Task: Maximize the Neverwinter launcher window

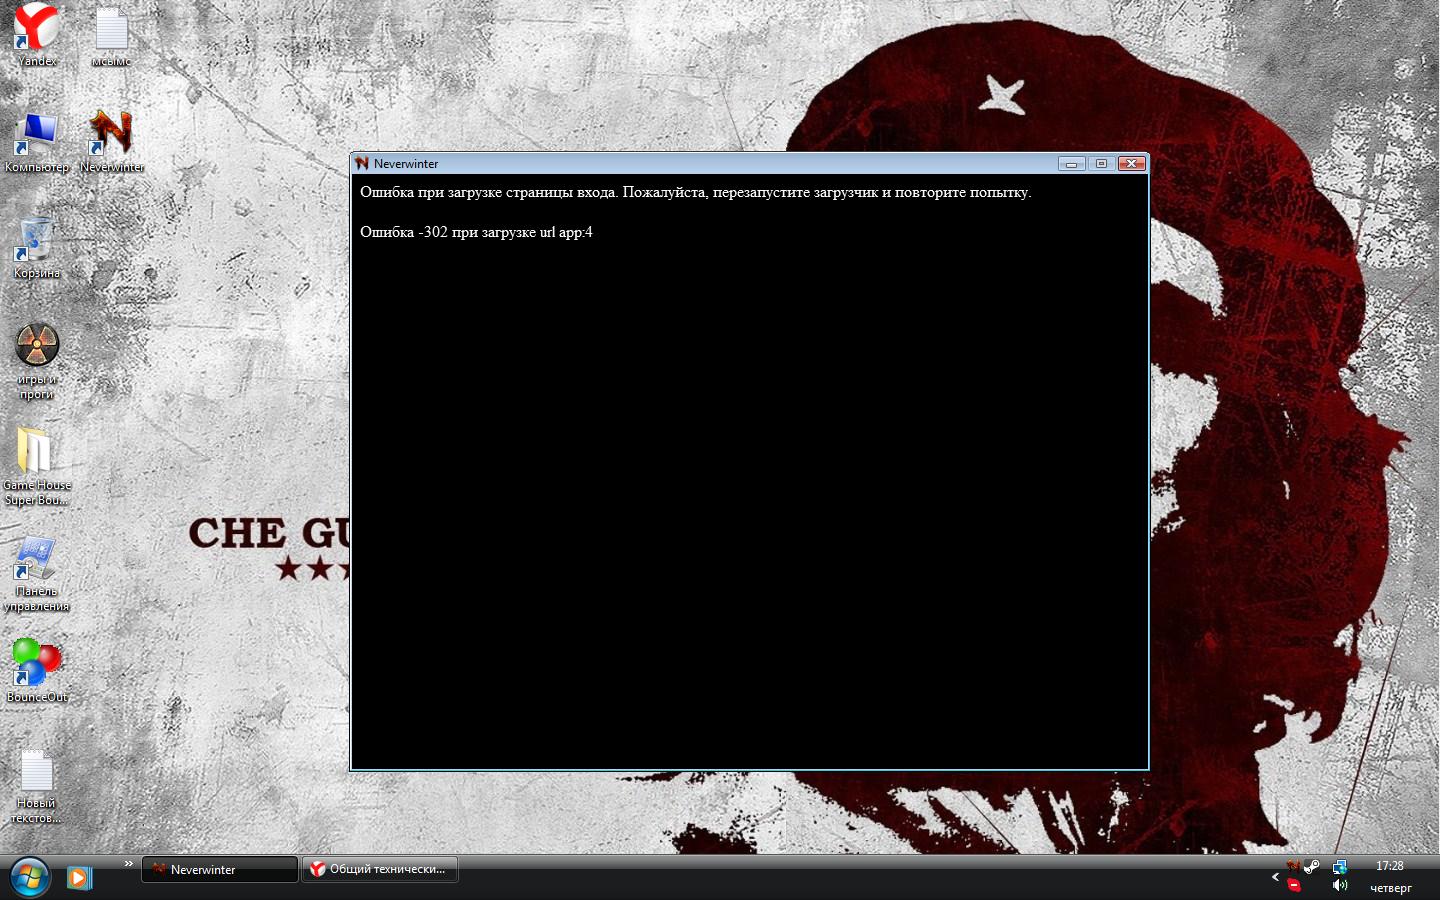Action: click(1101, 163)
